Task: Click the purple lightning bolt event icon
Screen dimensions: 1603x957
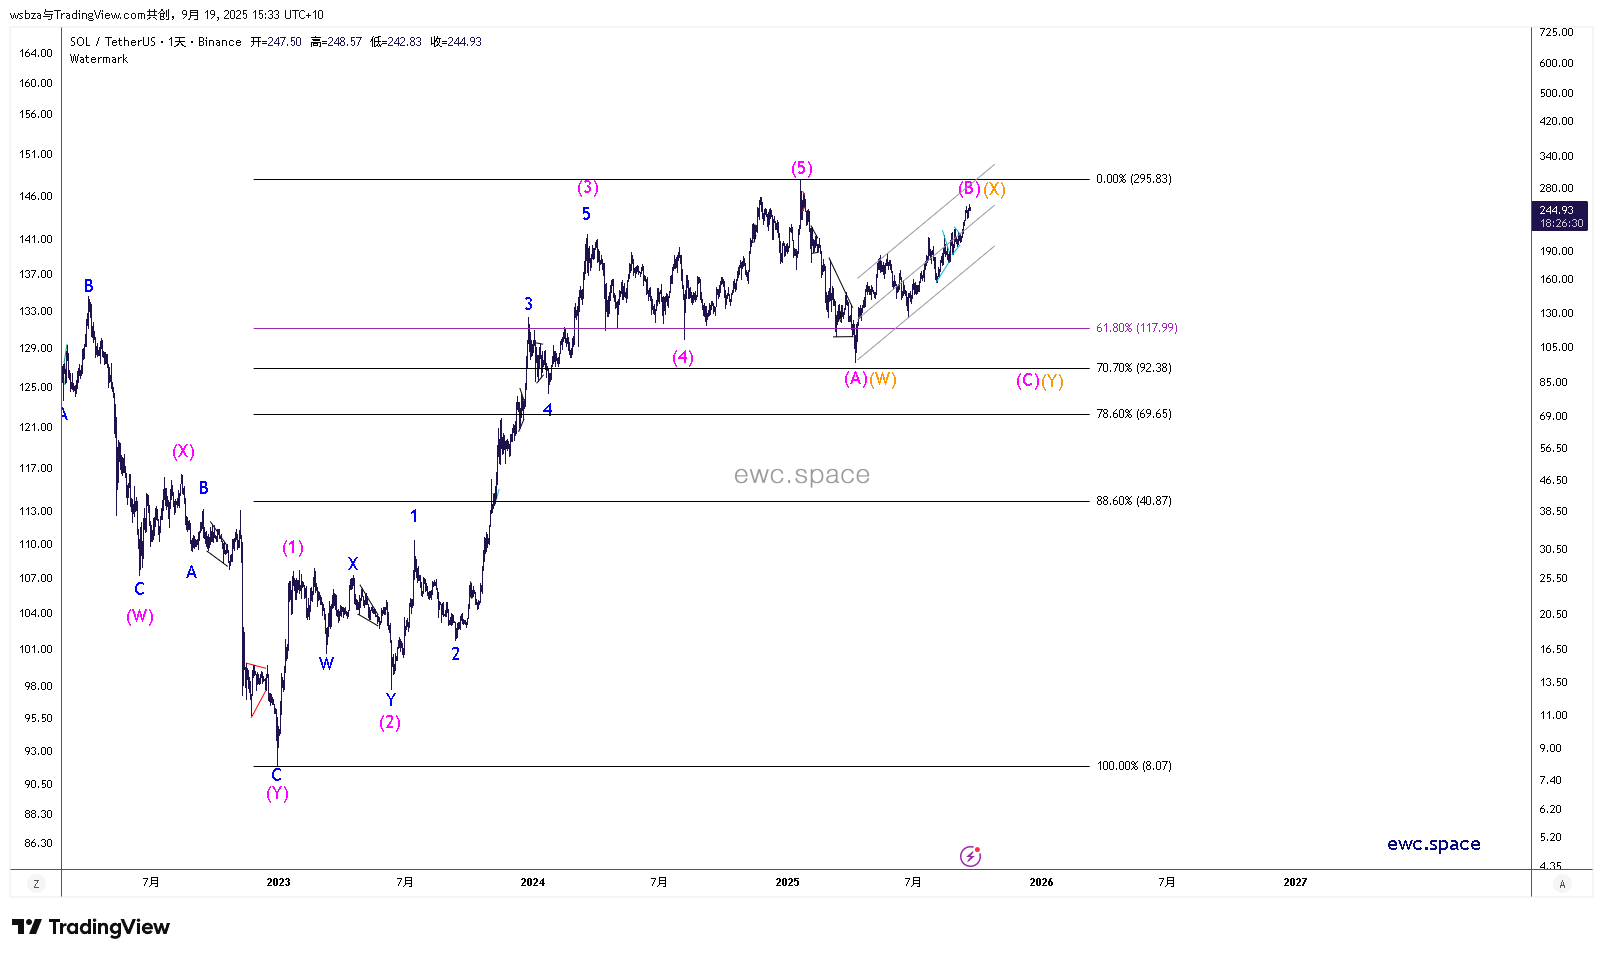Action: tap(970, 856)
